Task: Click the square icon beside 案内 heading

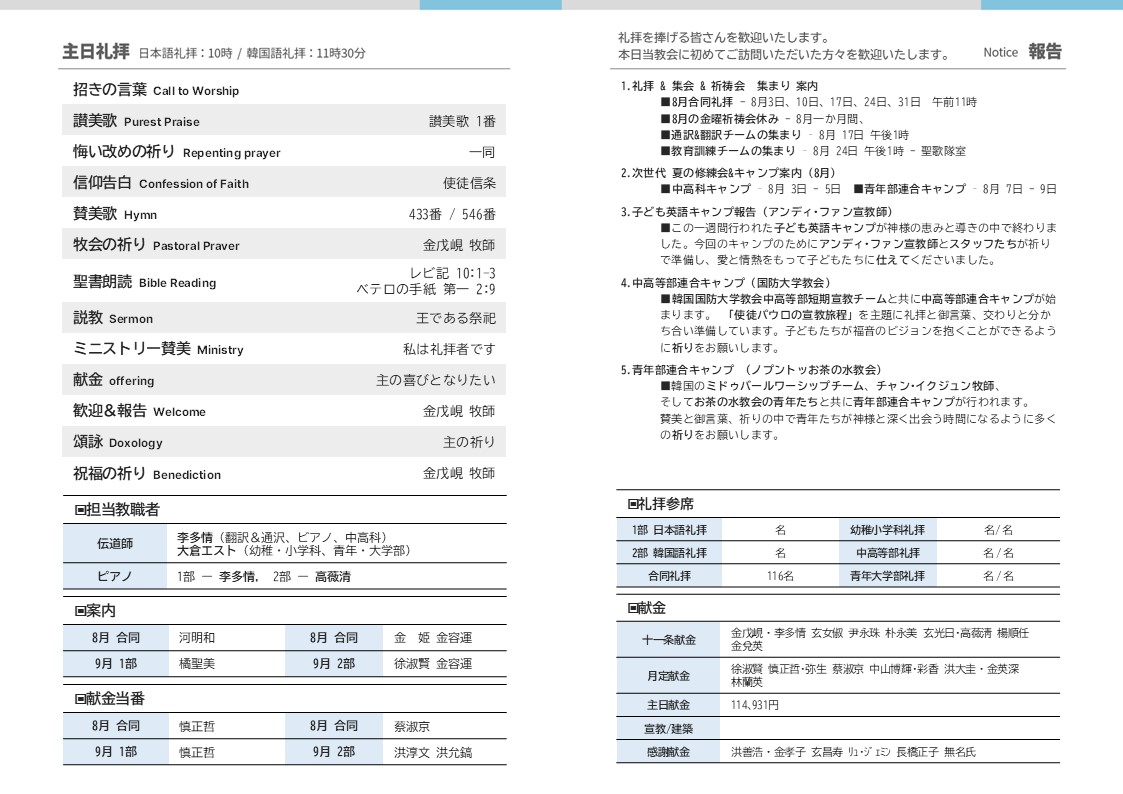Action: (81, 611)
